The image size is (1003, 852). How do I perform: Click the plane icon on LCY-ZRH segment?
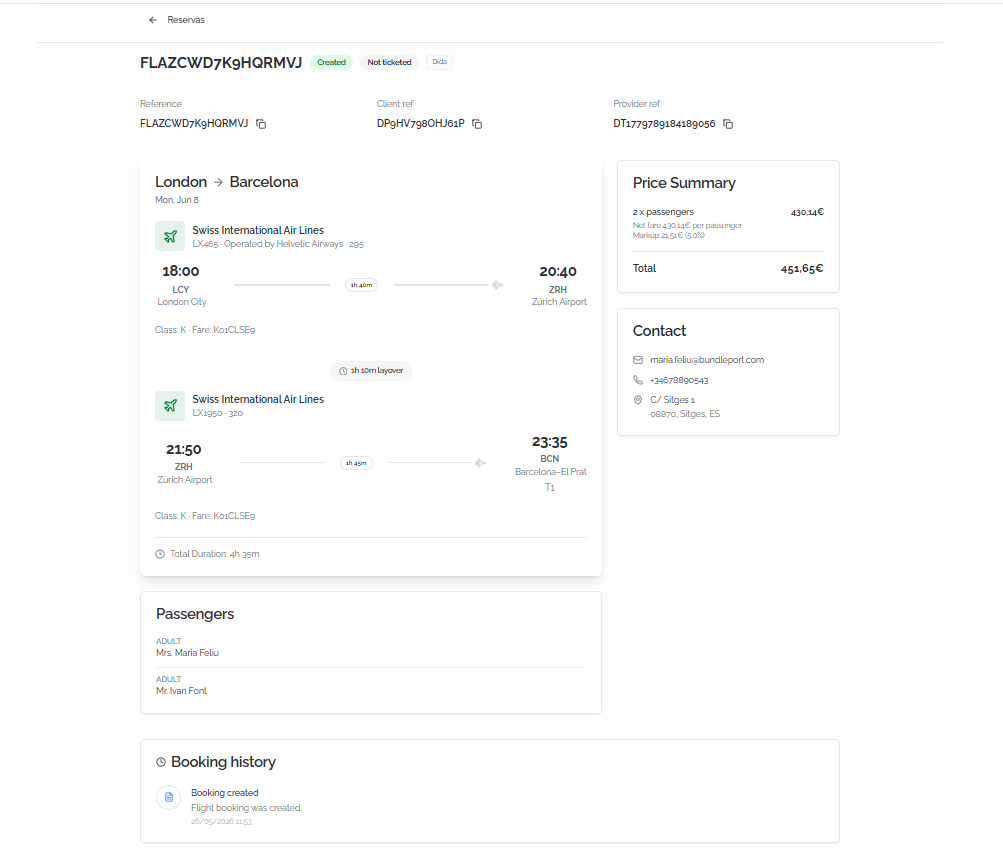coord(497,285)
